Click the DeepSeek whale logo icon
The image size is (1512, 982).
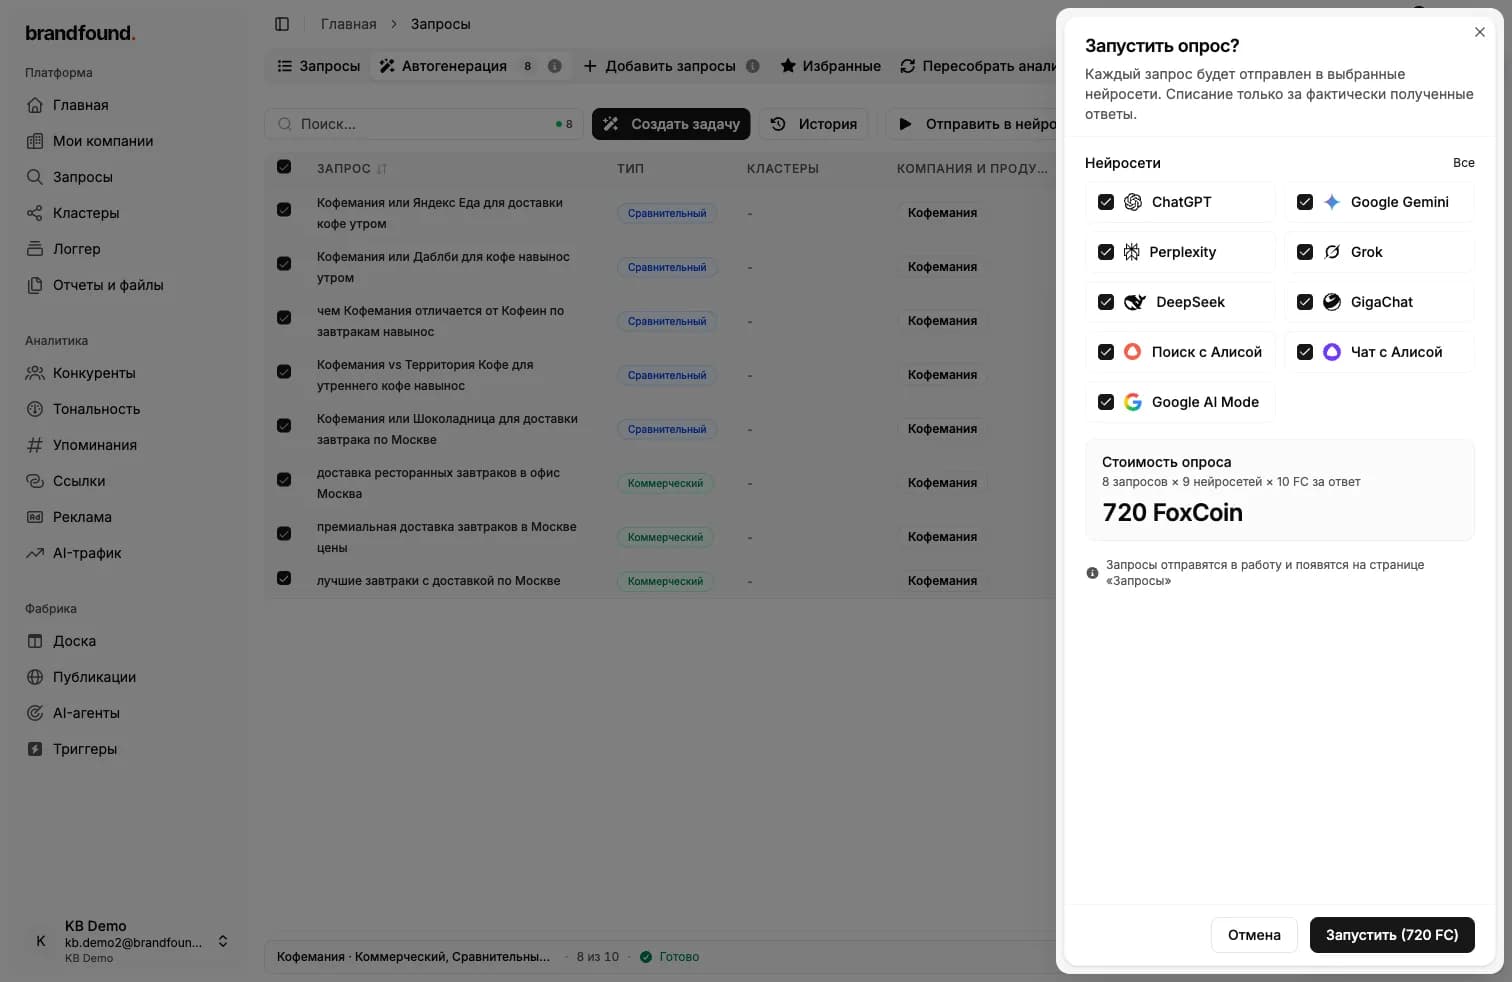1135,302
